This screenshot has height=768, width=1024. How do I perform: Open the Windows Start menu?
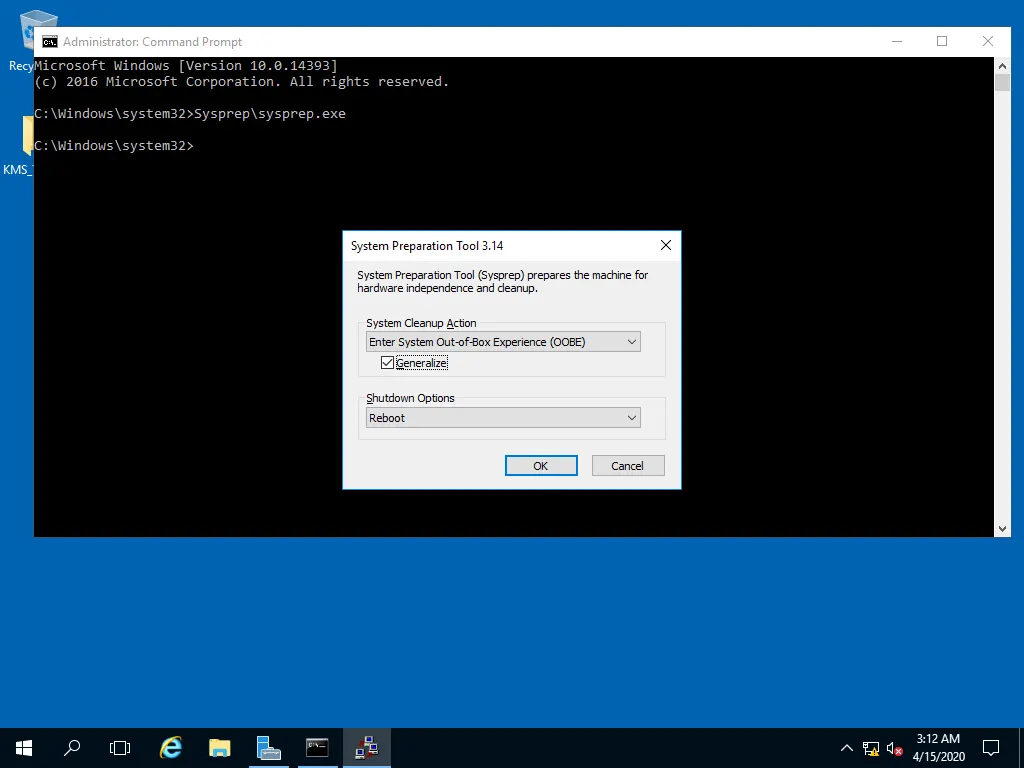pyautogui.click(x=24, y=748)
